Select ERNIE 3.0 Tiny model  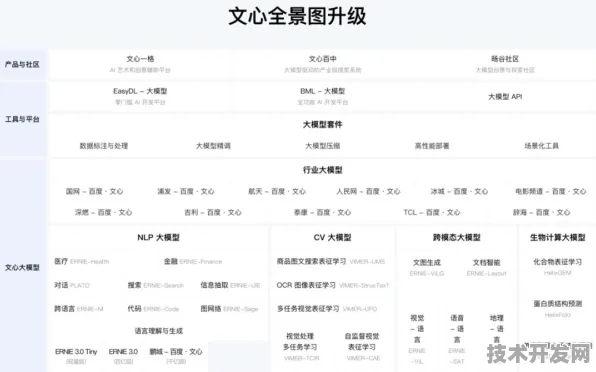click(76, 356)
